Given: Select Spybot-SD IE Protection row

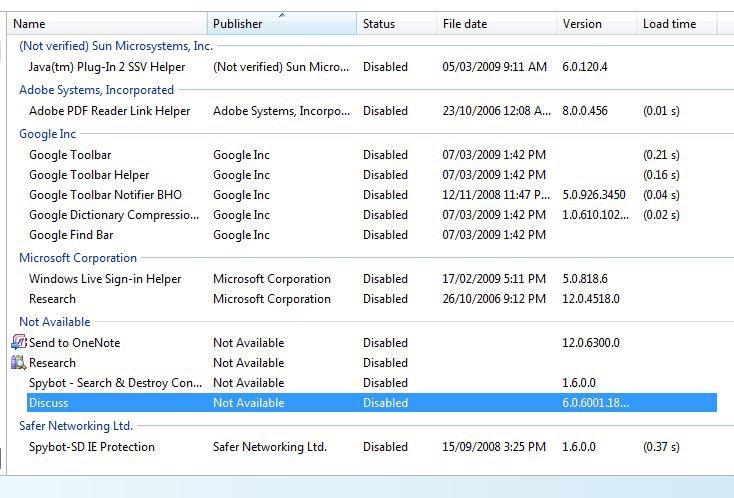Looking at the screenshot, I should (372, 447).
